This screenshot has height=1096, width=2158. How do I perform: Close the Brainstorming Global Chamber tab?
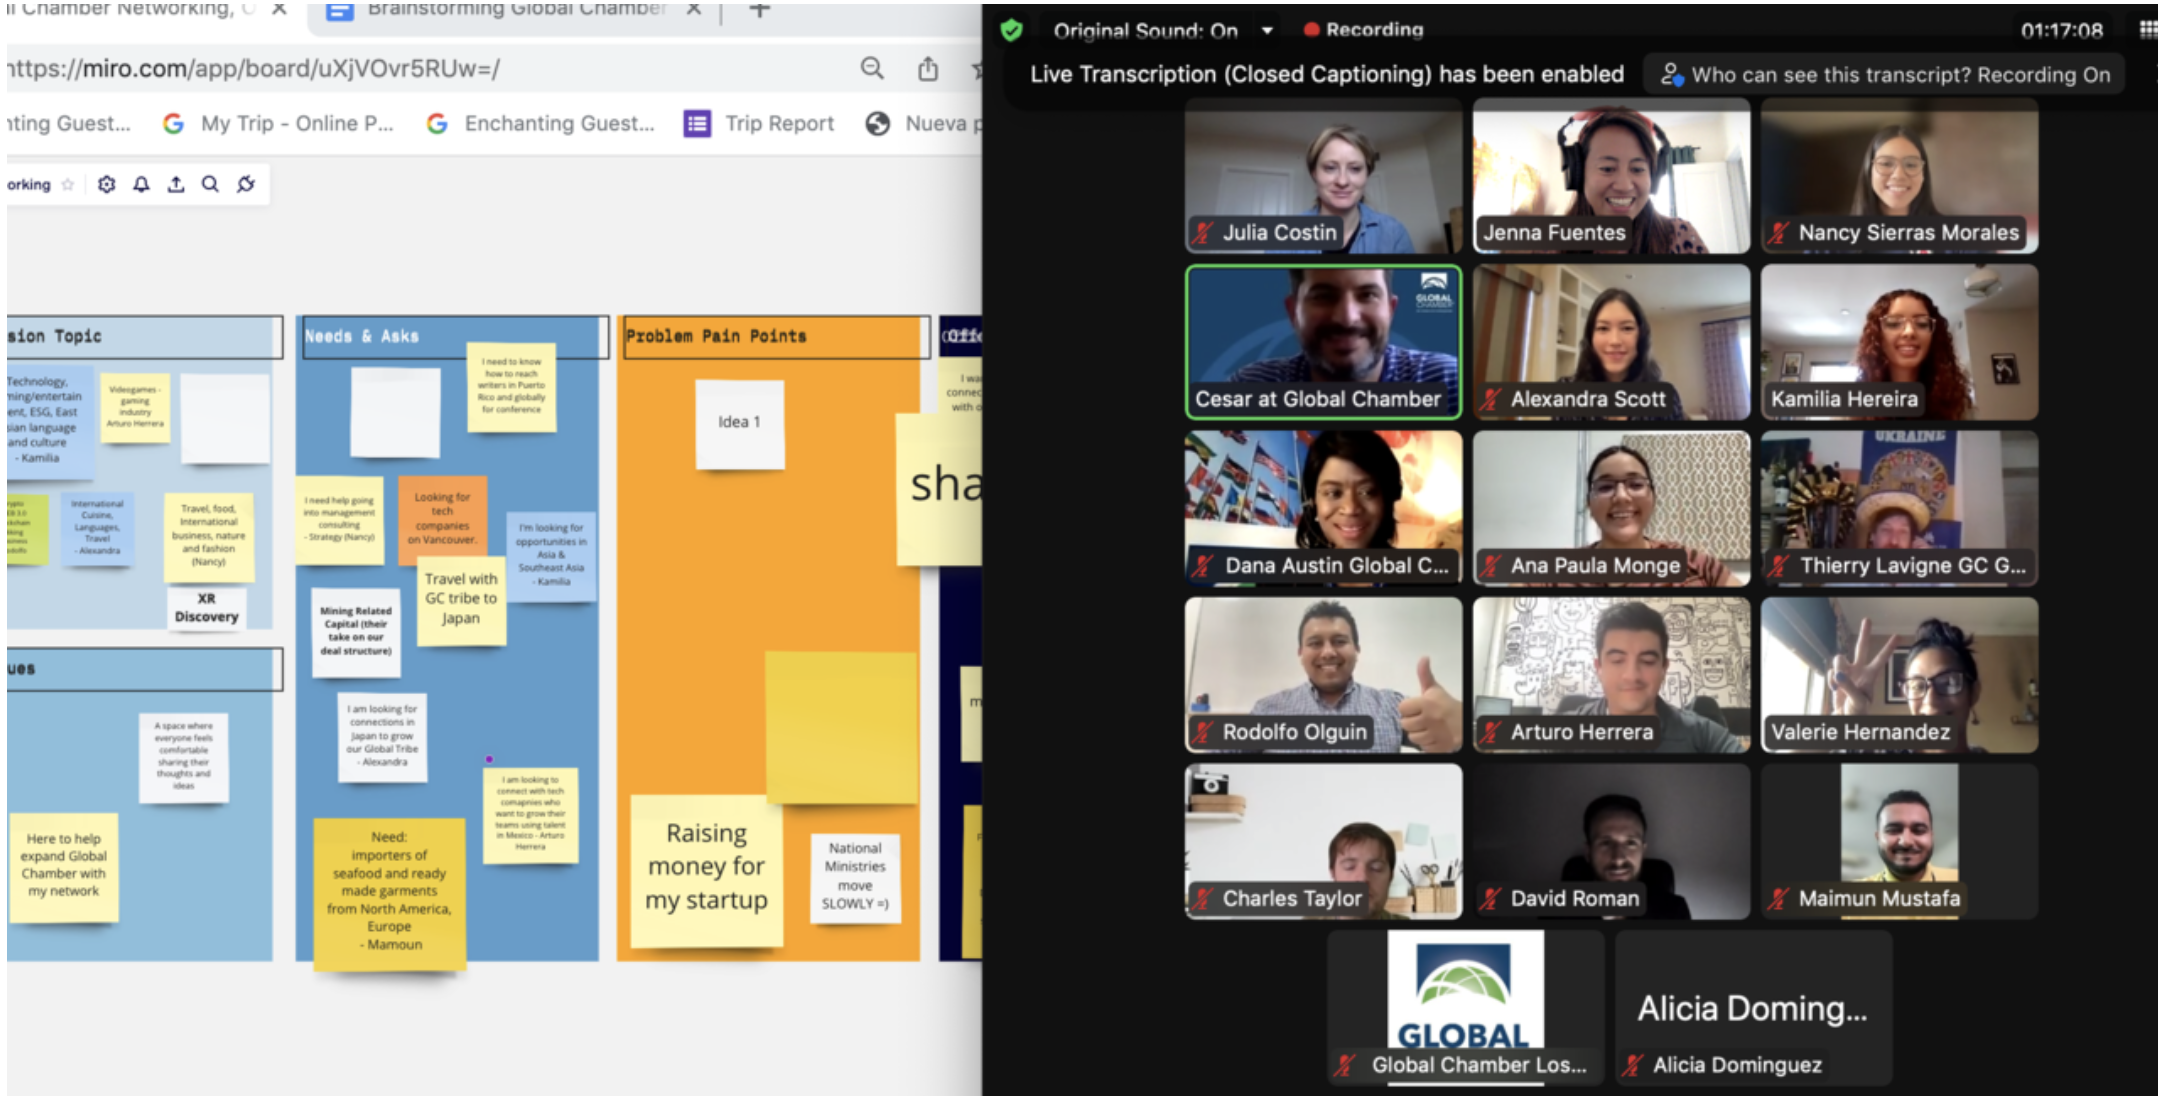[x=694, y=9]
